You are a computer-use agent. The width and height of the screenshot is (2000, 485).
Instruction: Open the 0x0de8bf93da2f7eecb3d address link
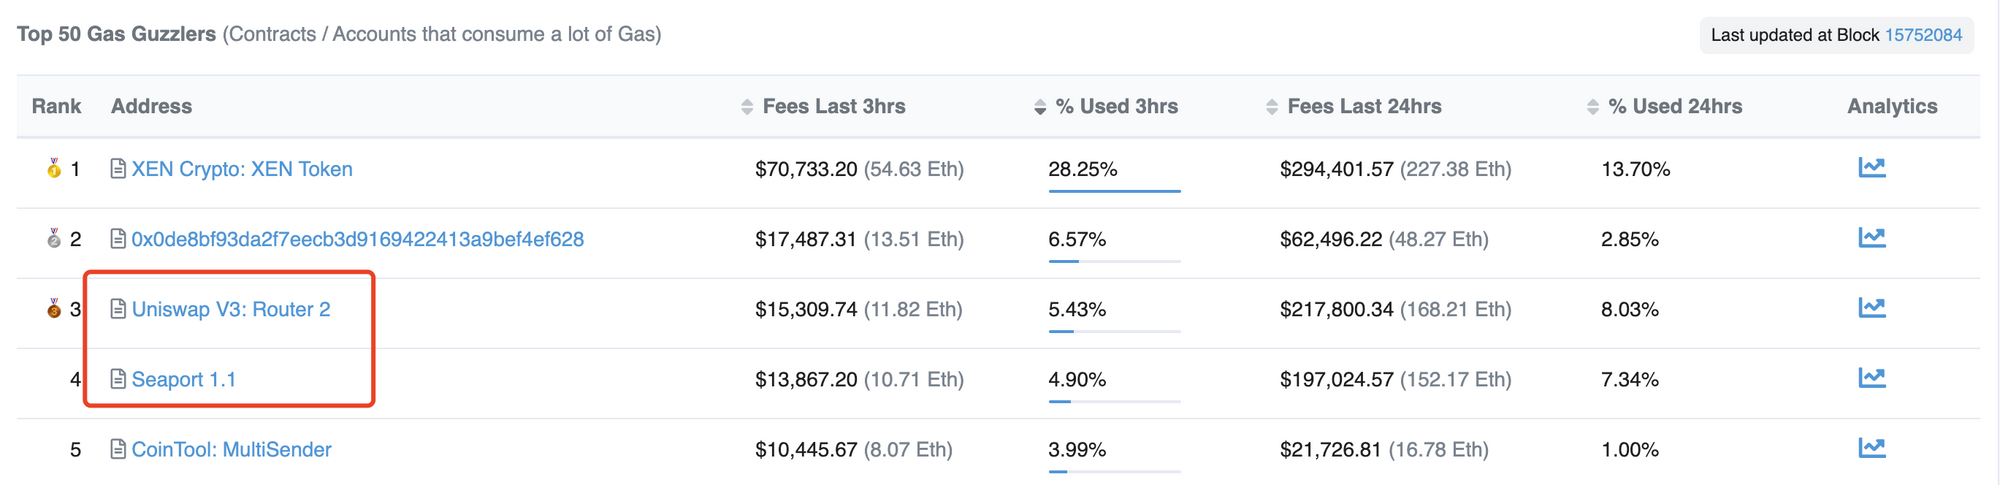point(357,239)
